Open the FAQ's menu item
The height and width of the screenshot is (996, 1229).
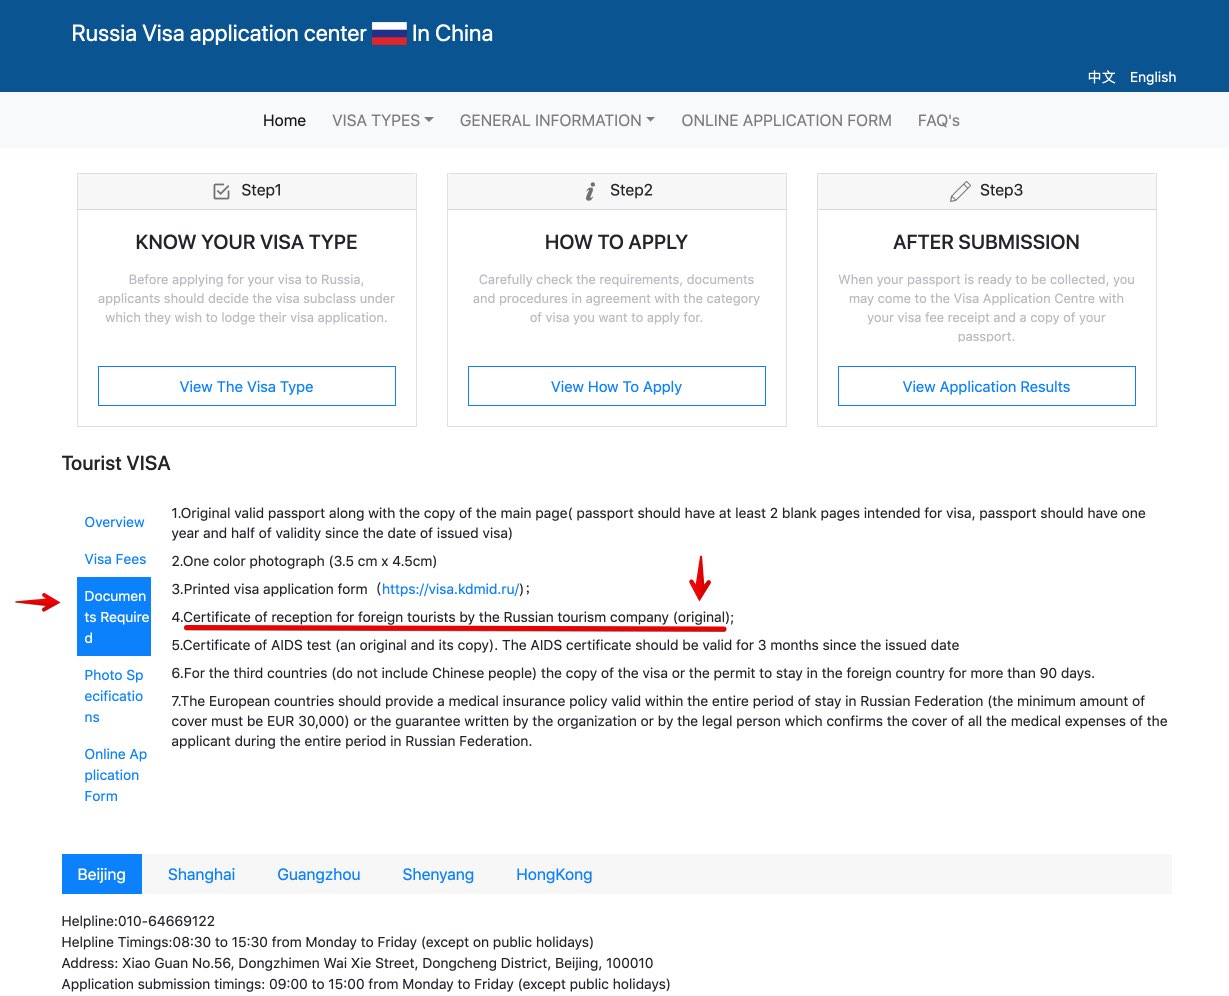[939, 120]
